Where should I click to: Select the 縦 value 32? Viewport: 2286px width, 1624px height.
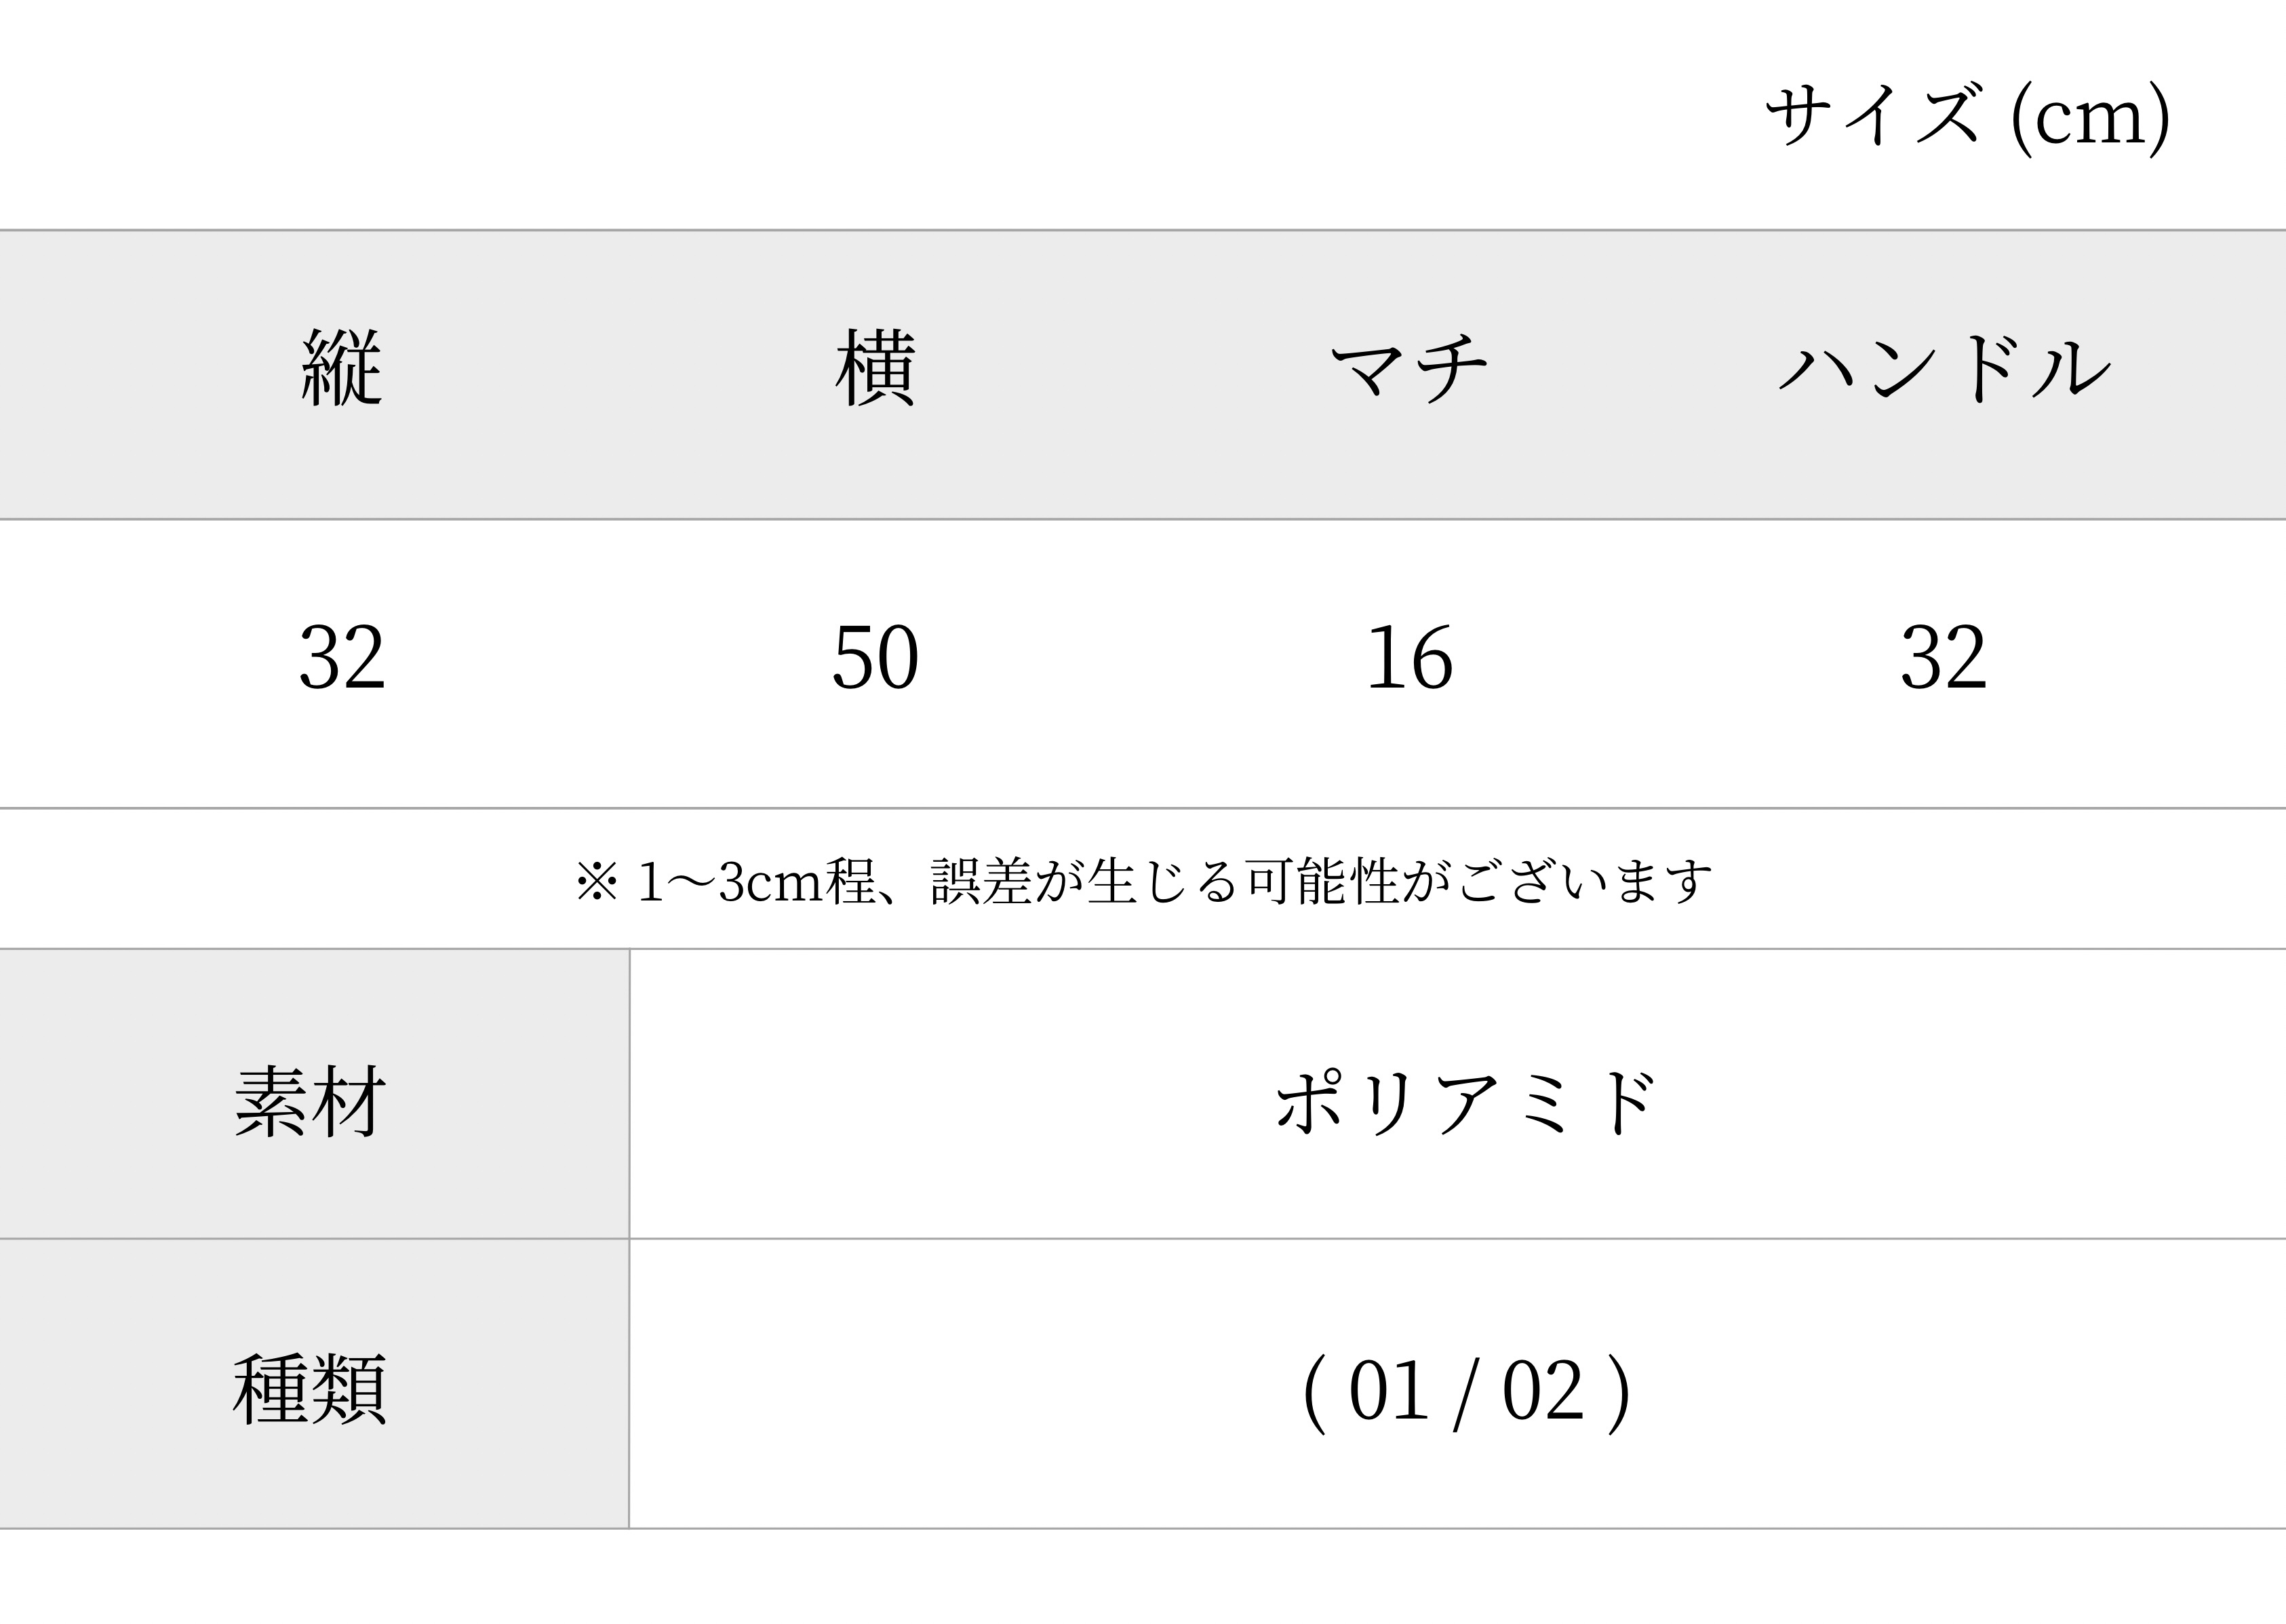pos(342,657)
